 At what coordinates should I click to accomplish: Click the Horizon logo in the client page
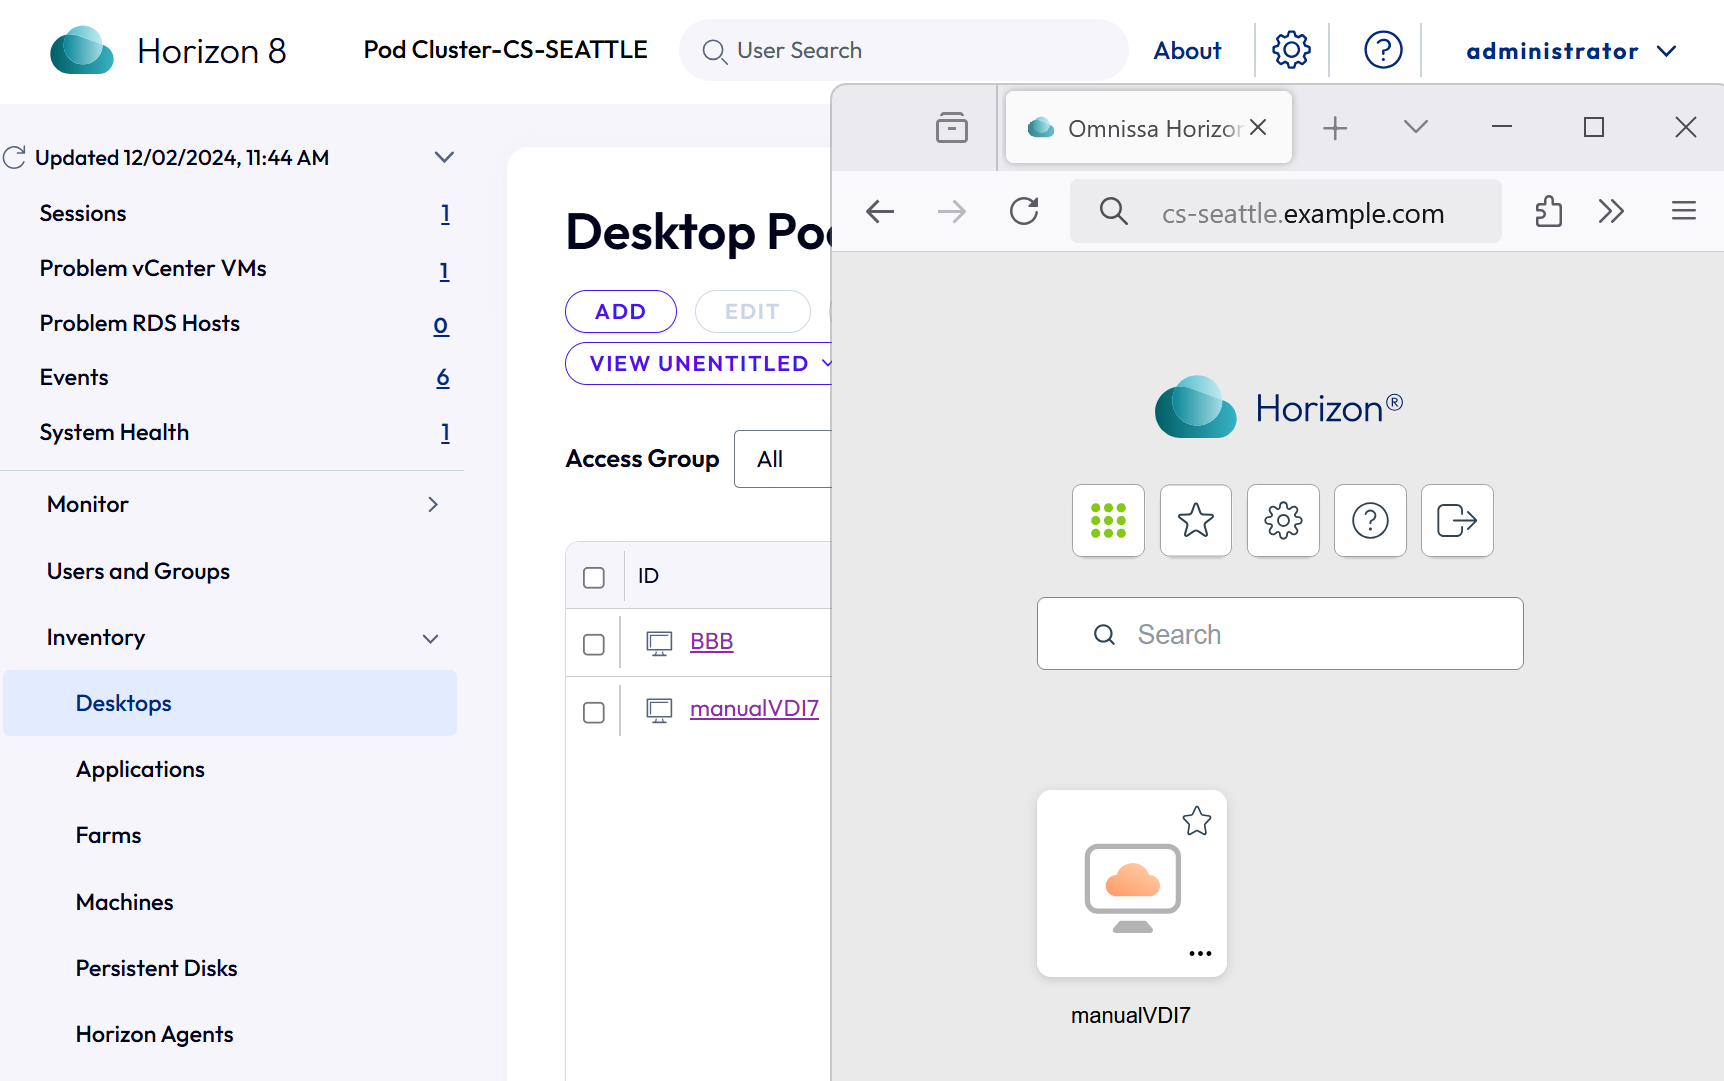[x=1279, y=407]
